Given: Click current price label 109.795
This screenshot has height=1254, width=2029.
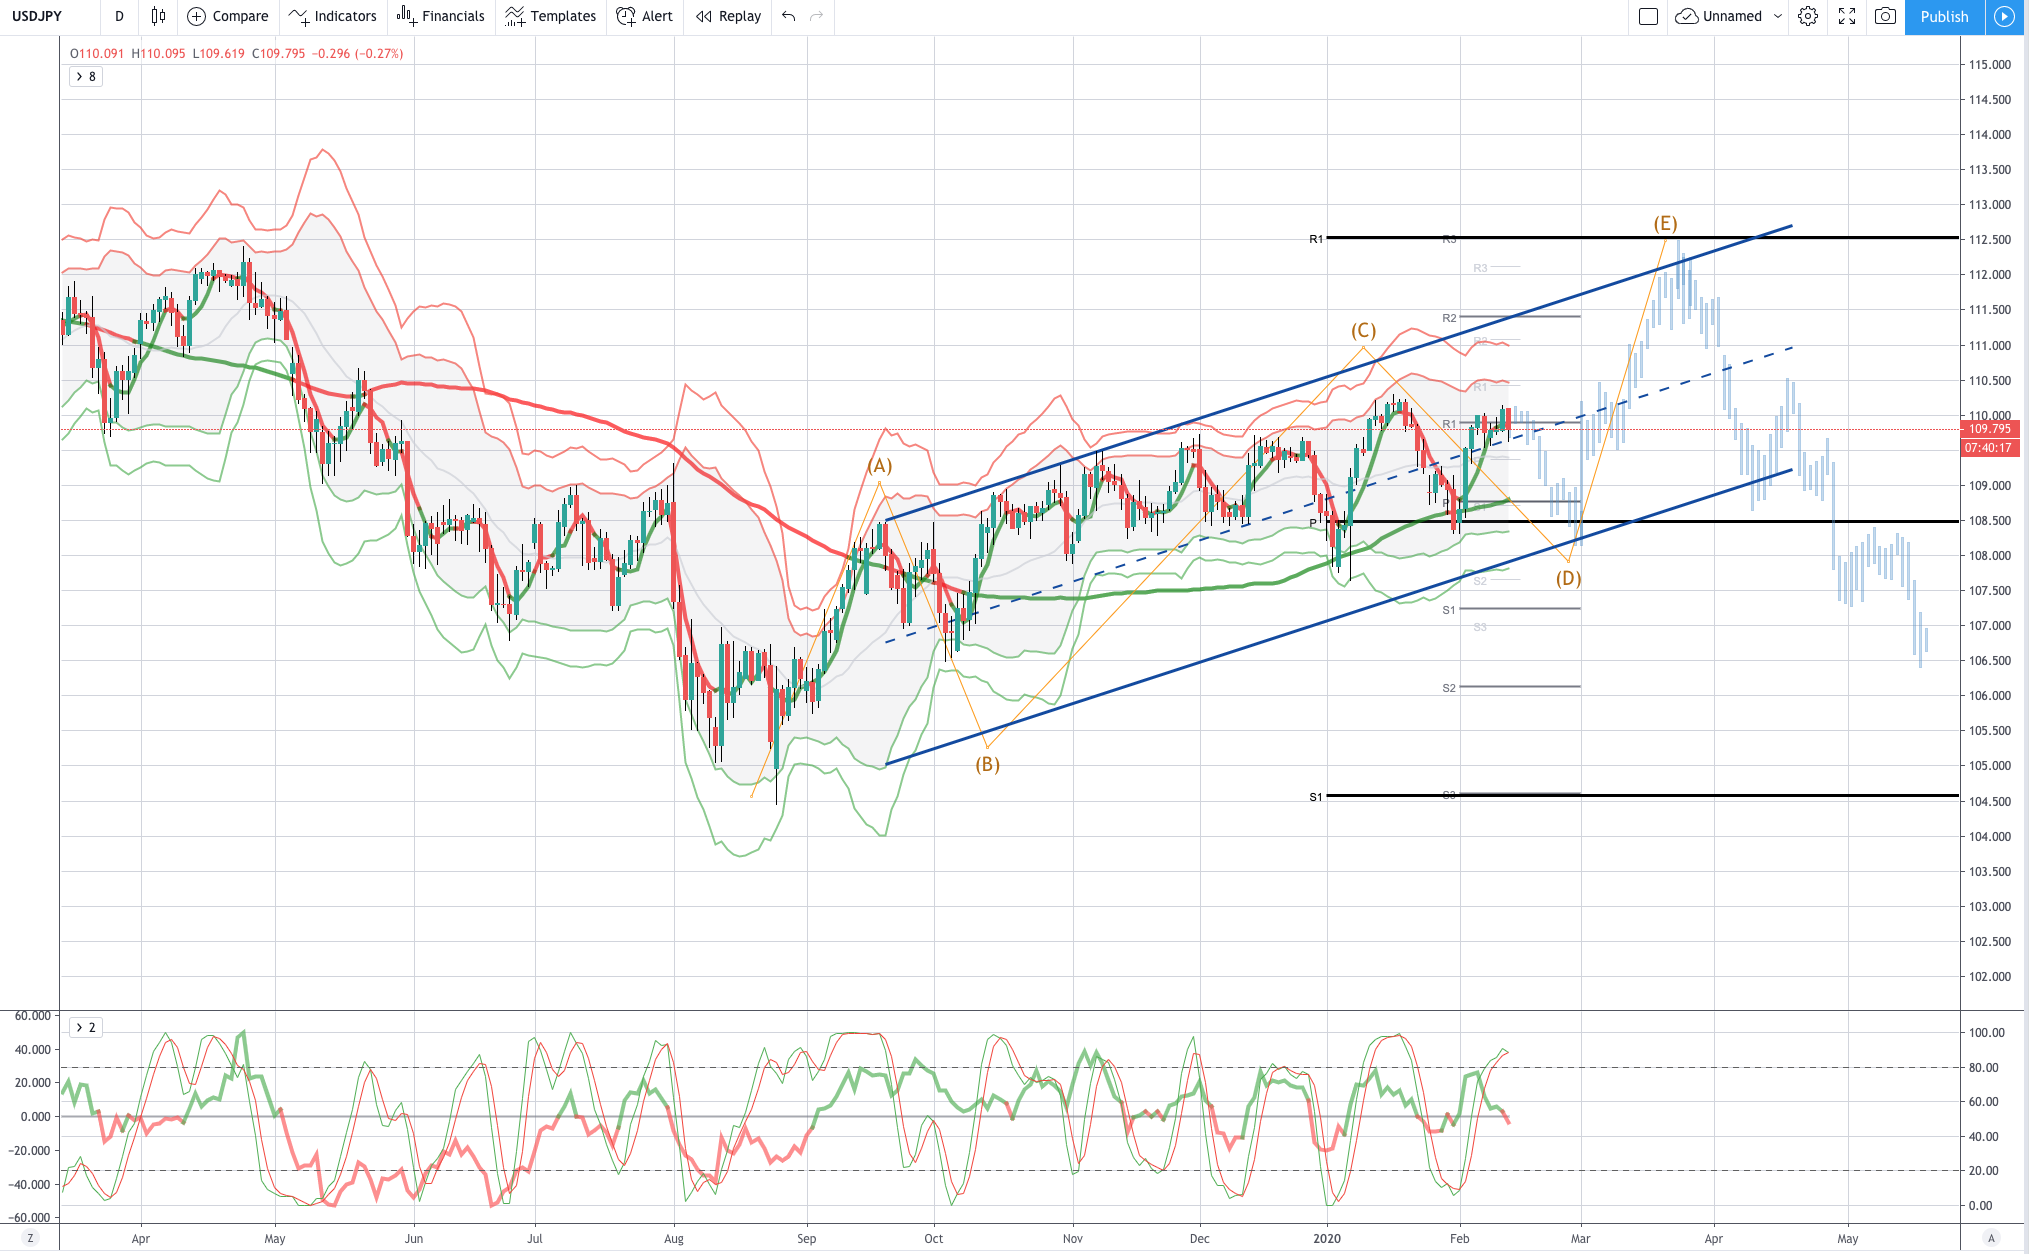Looking at the screenshot, I should coord(1990,429).
